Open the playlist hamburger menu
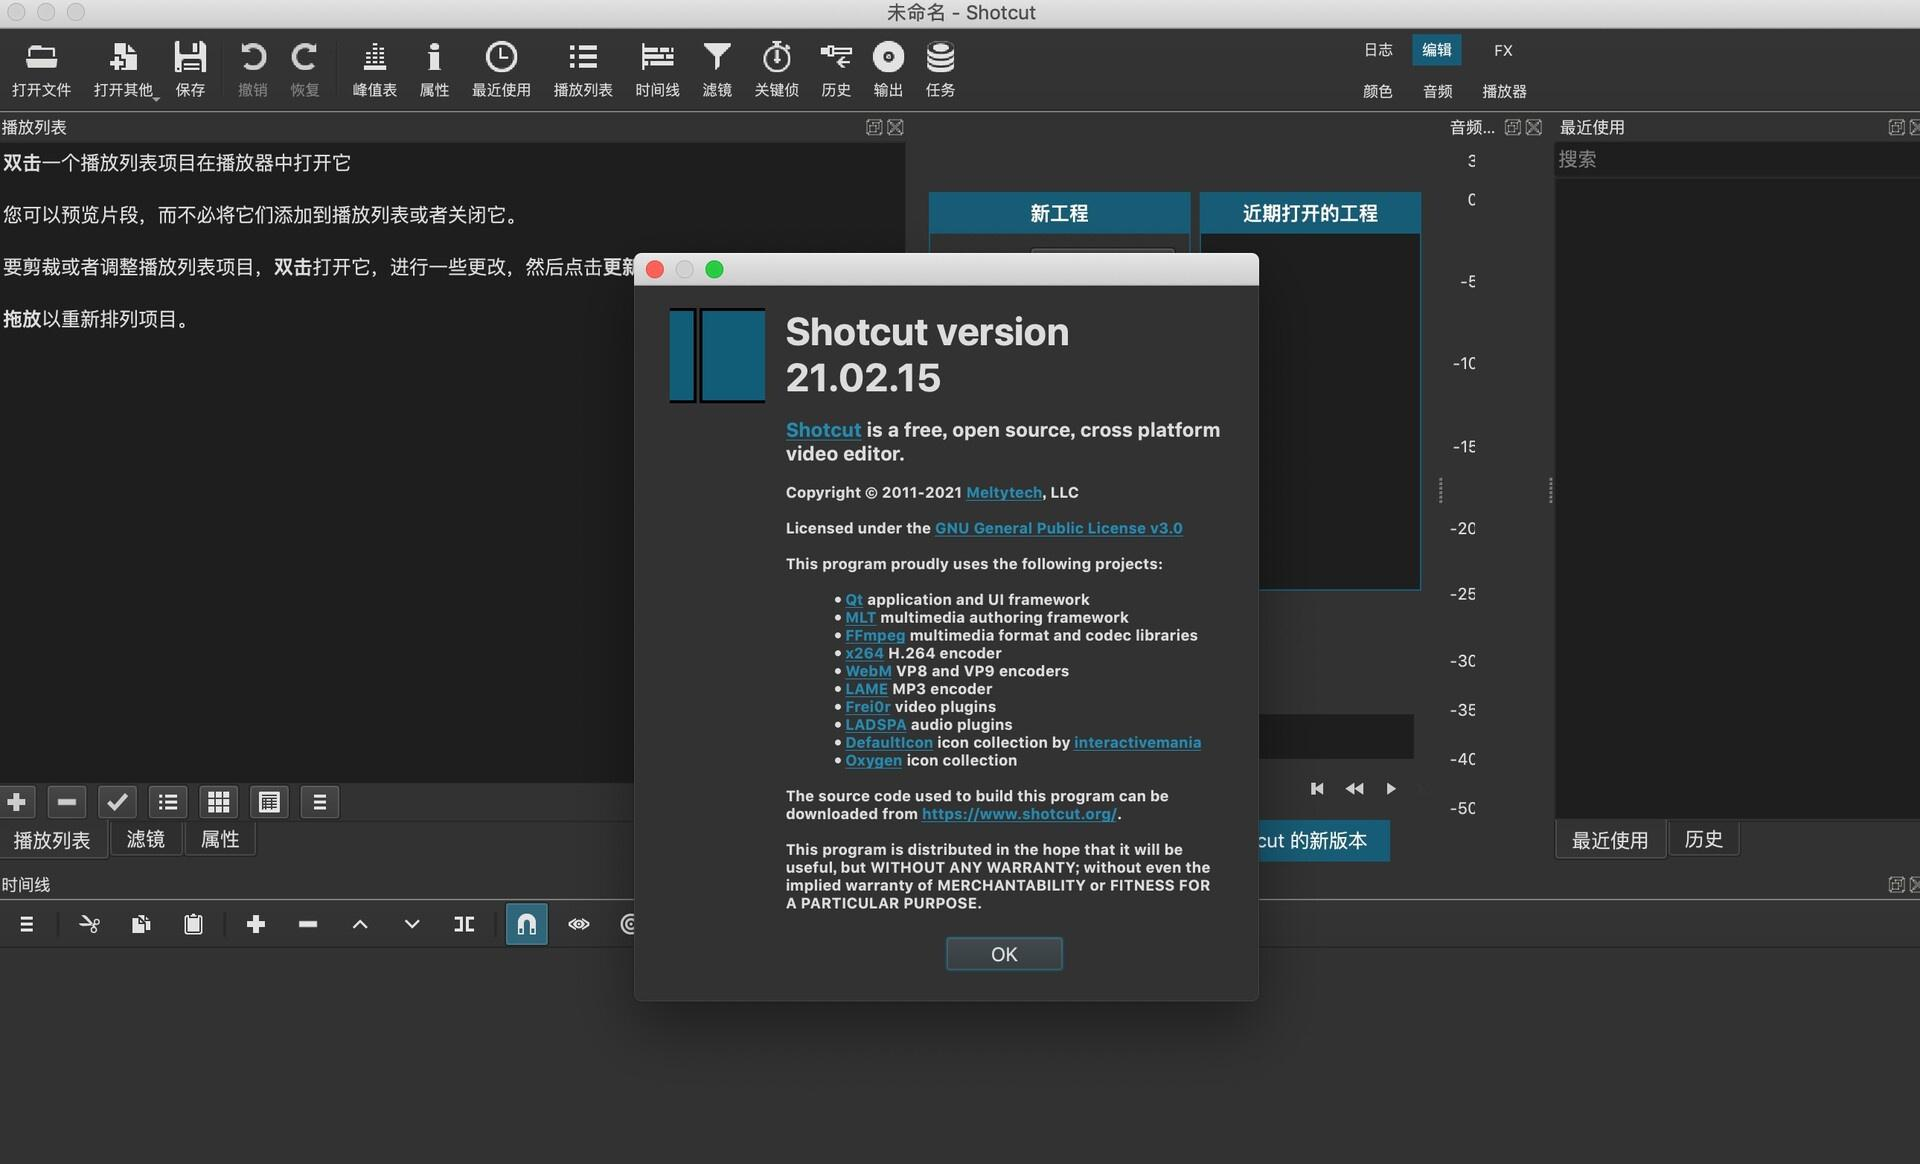Screen dimensions: 1920x1164 point(320,802)
